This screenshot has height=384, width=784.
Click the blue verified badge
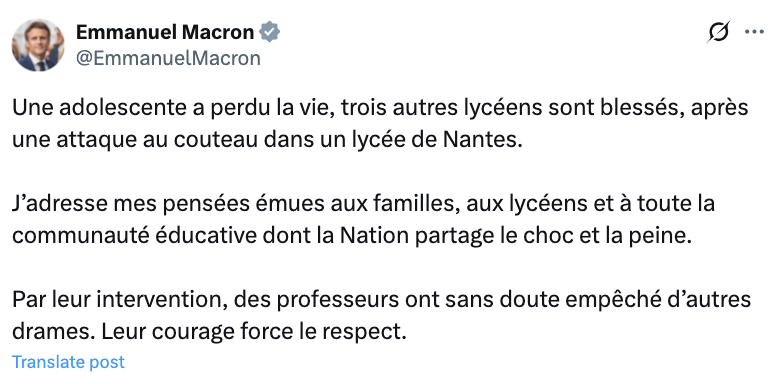(270, 32)
